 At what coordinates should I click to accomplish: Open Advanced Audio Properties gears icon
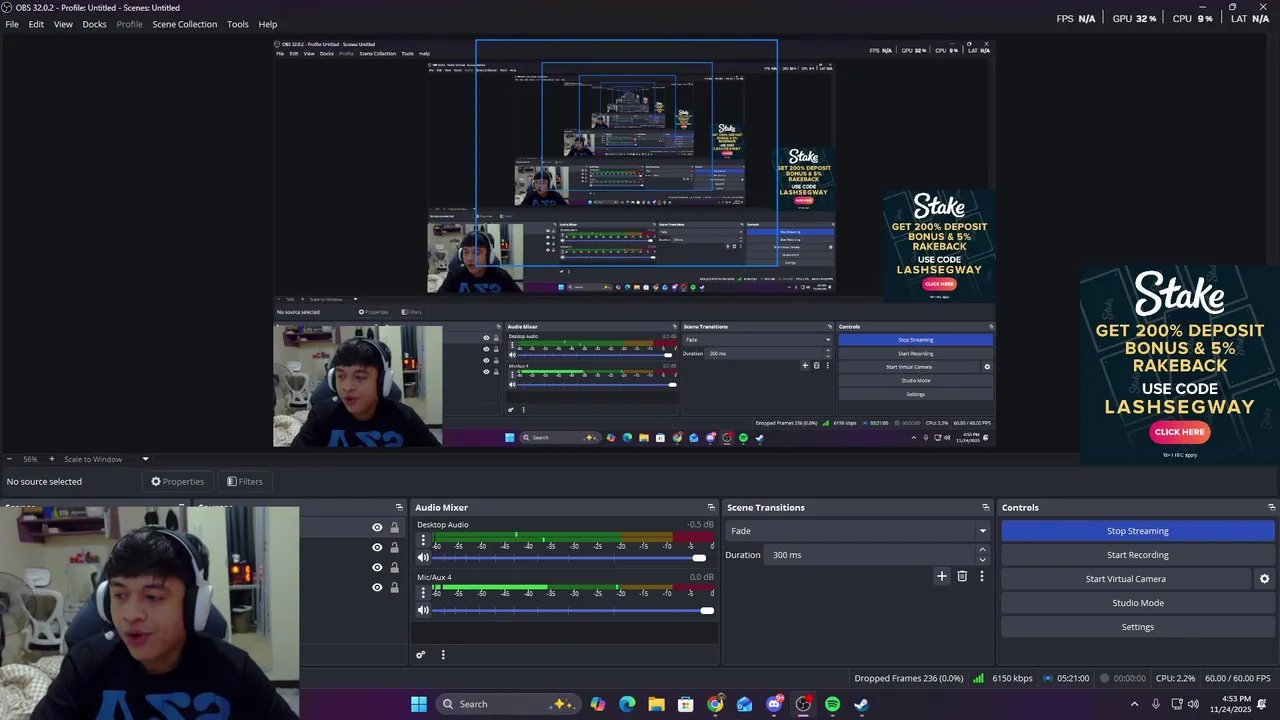click(421, 655)
